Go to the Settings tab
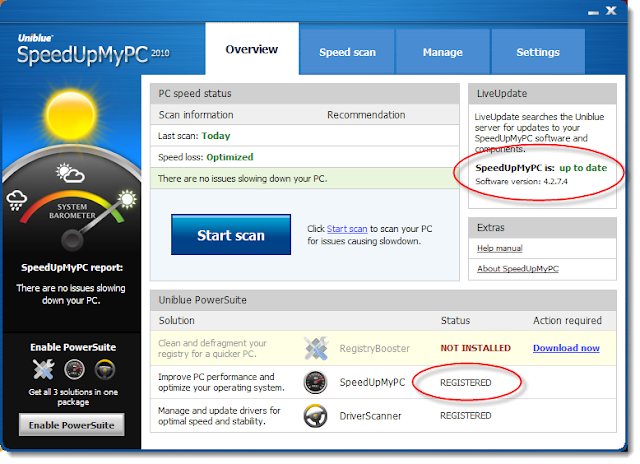This screenshot has width=640, height=464. (538, 52)
